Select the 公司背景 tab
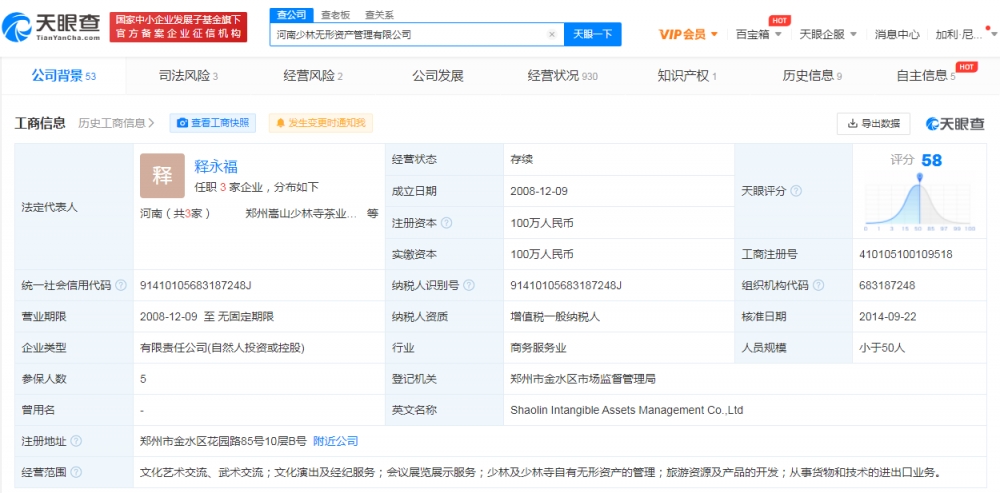 point(63,76)
